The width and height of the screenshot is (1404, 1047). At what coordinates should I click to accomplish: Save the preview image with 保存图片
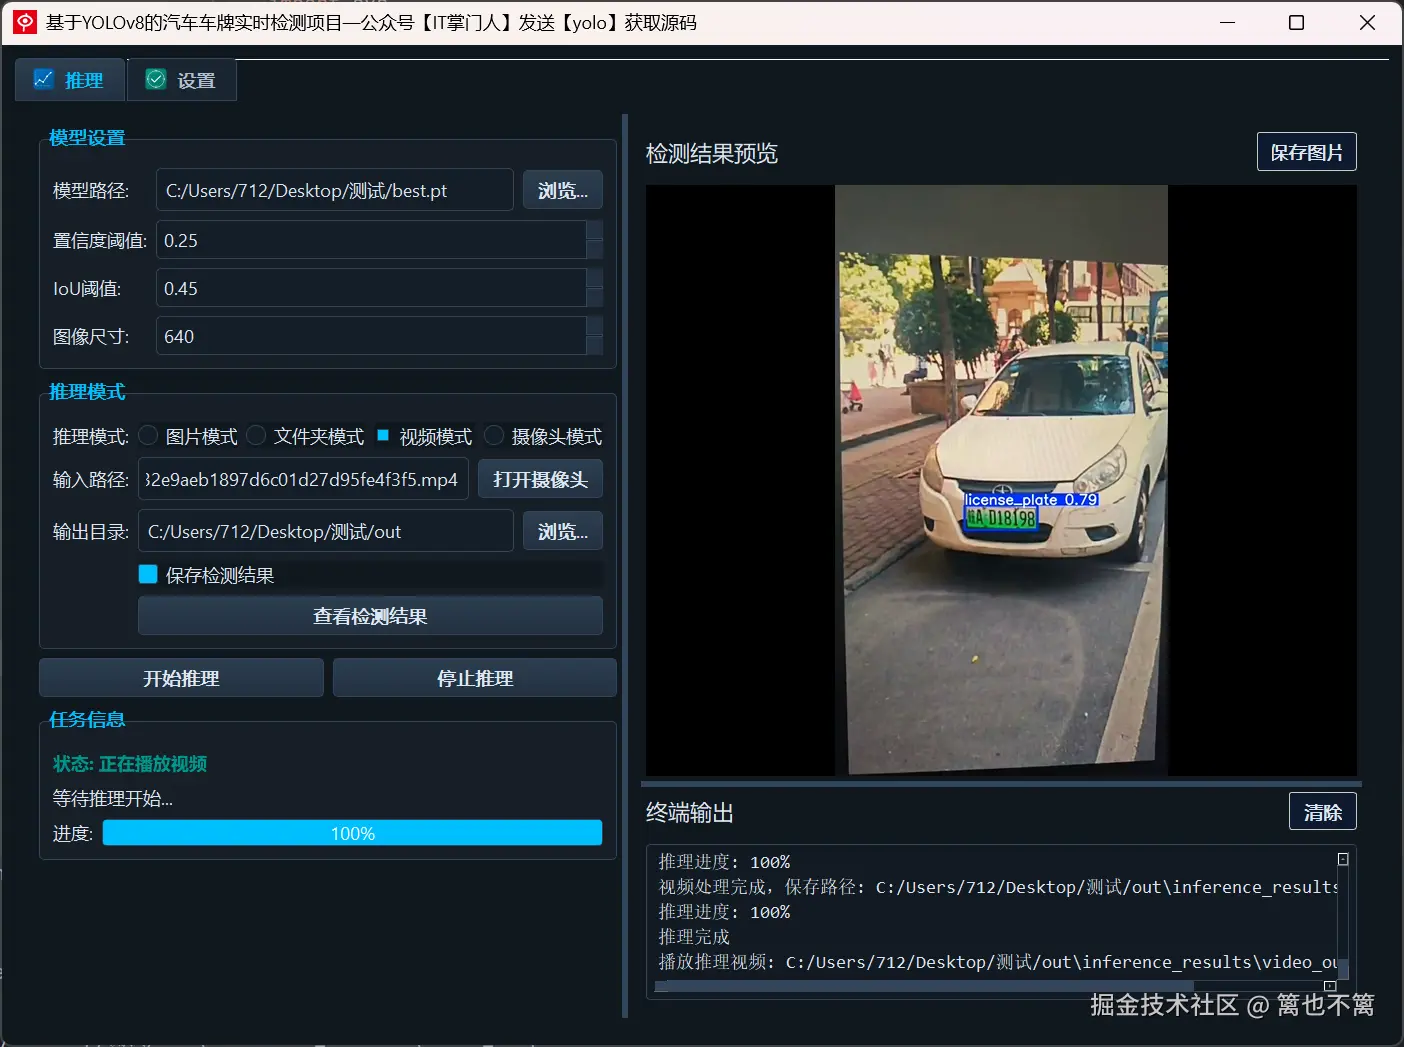(1306, 151)
